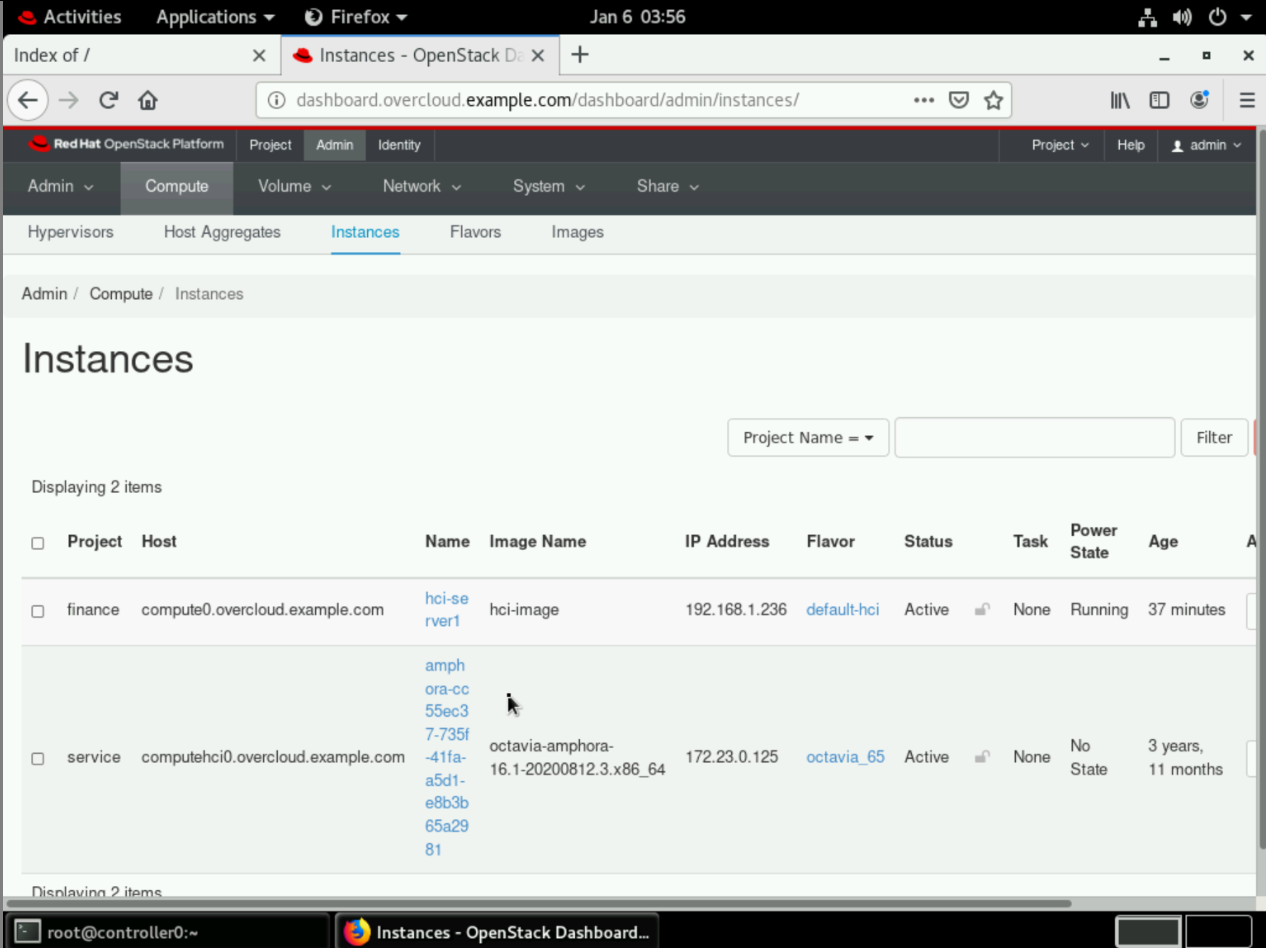Expand the System navigation dropdown

pyautogui.click(x=549, y=186)
